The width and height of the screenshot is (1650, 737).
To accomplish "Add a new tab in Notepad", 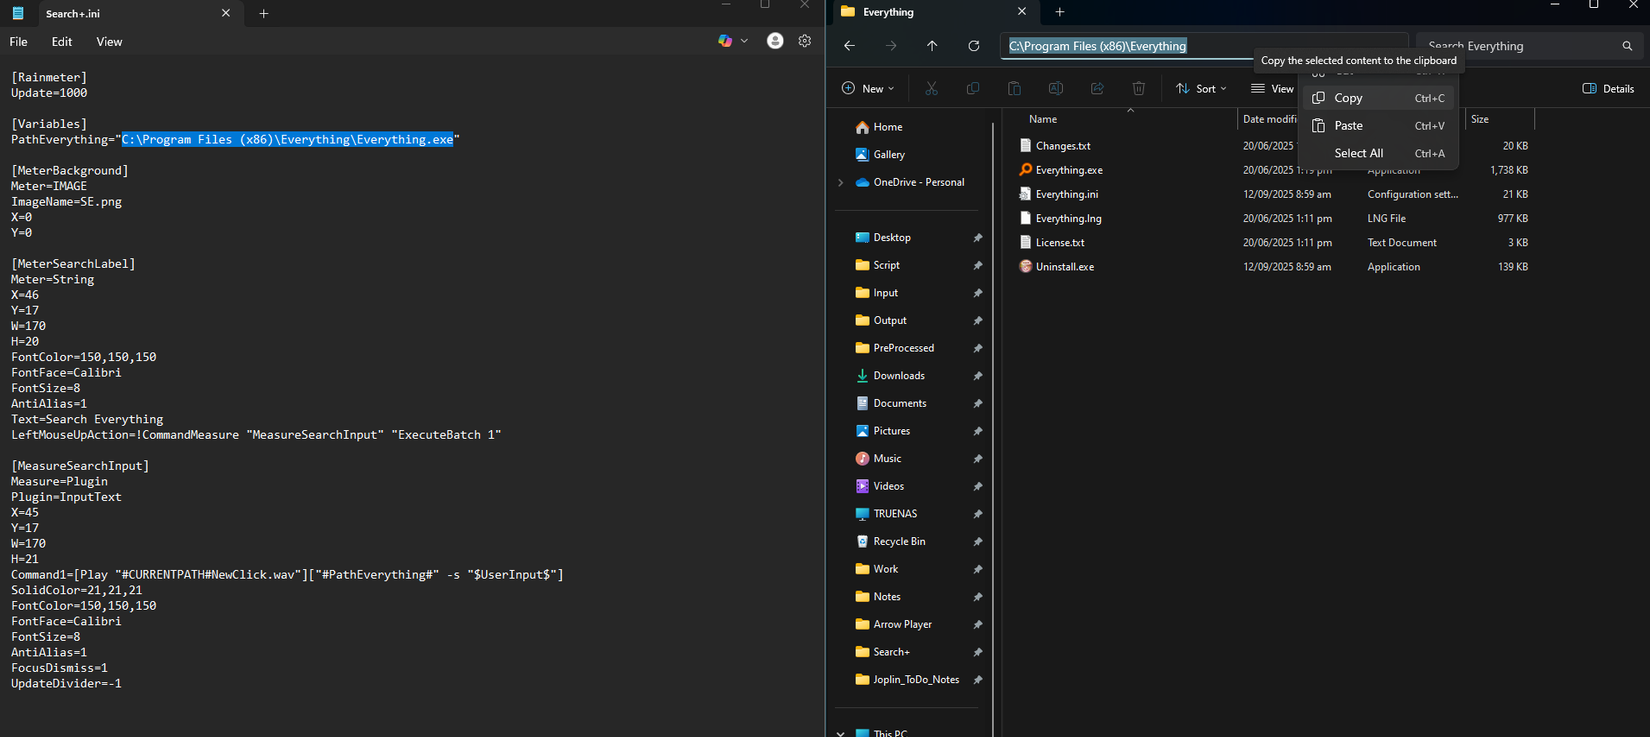I will (264, 14).
